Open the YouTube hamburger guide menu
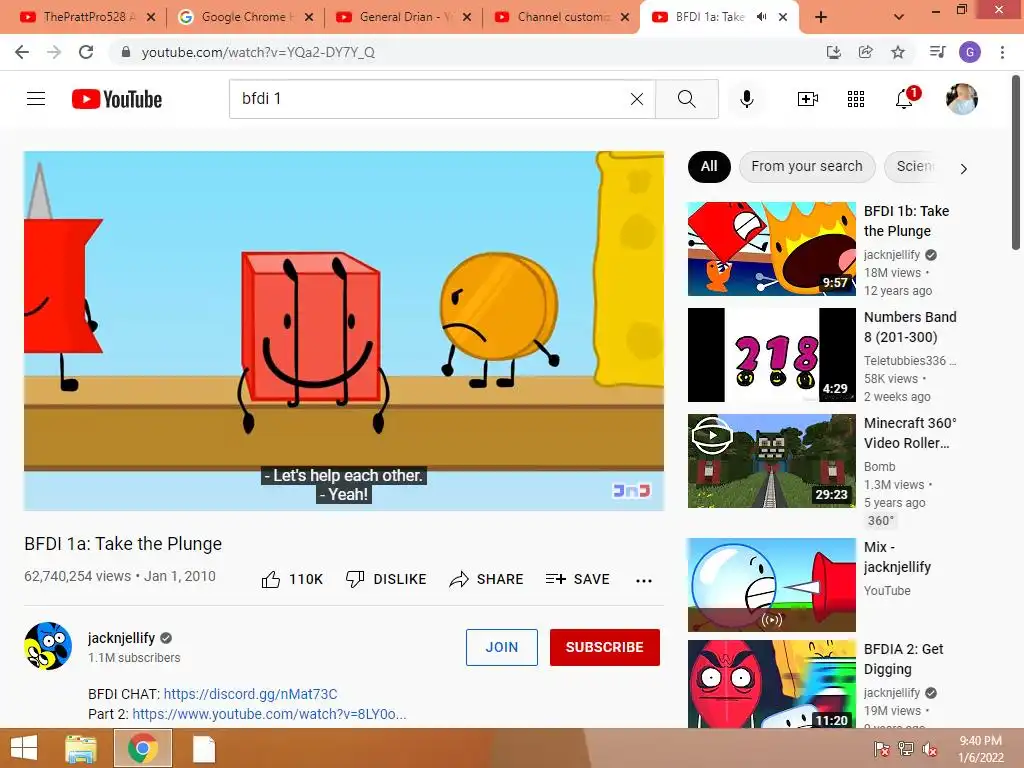Viewport: 1024px width, 768px height. pos(36,99)
